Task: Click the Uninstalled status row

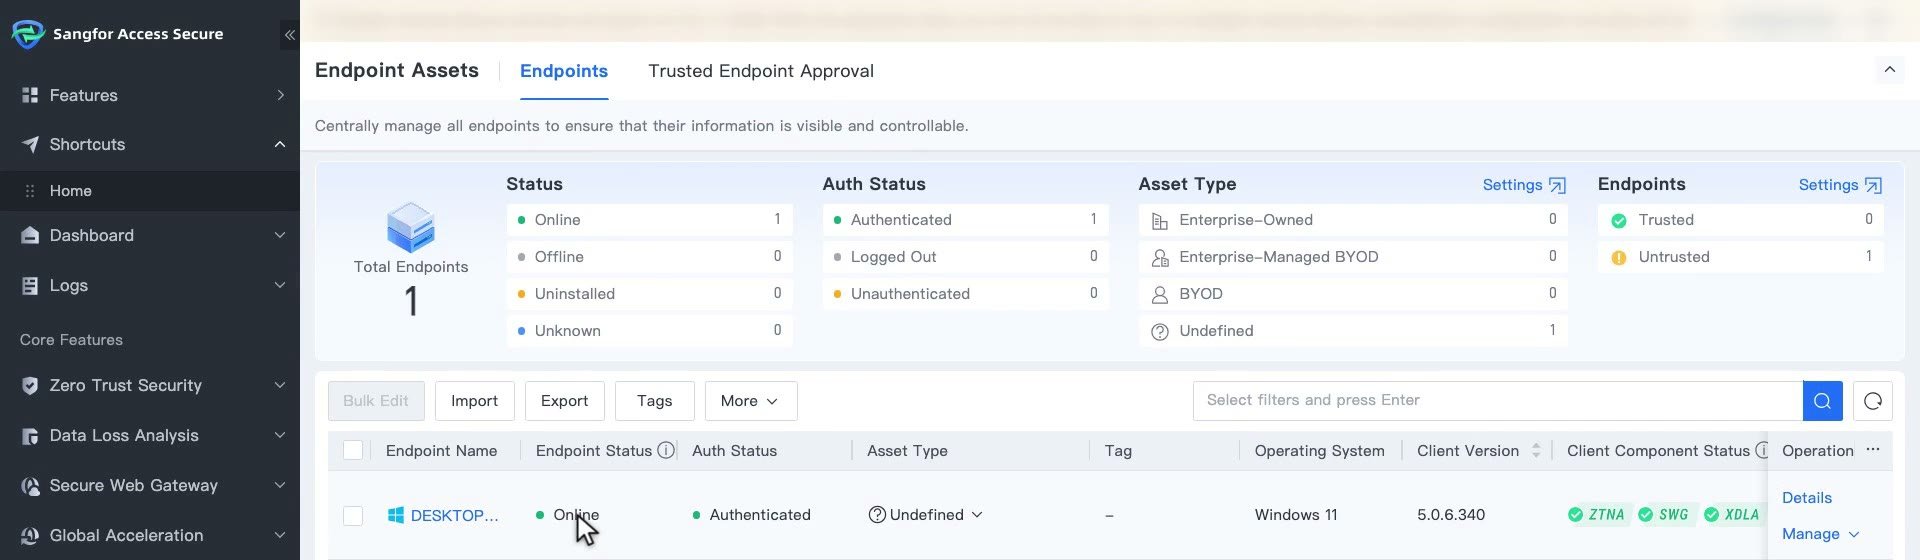Action: (649, 294)
